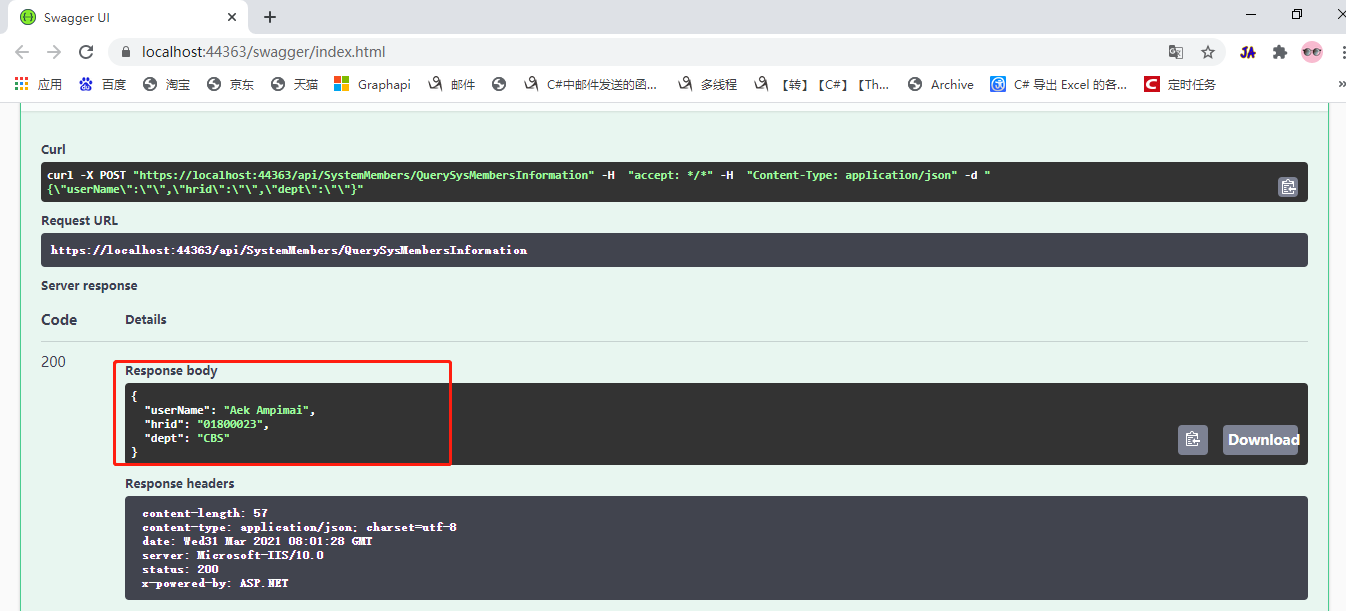The image size is (1346, 611).
Task: Click the Server response heading
Action: coord(89,285)
